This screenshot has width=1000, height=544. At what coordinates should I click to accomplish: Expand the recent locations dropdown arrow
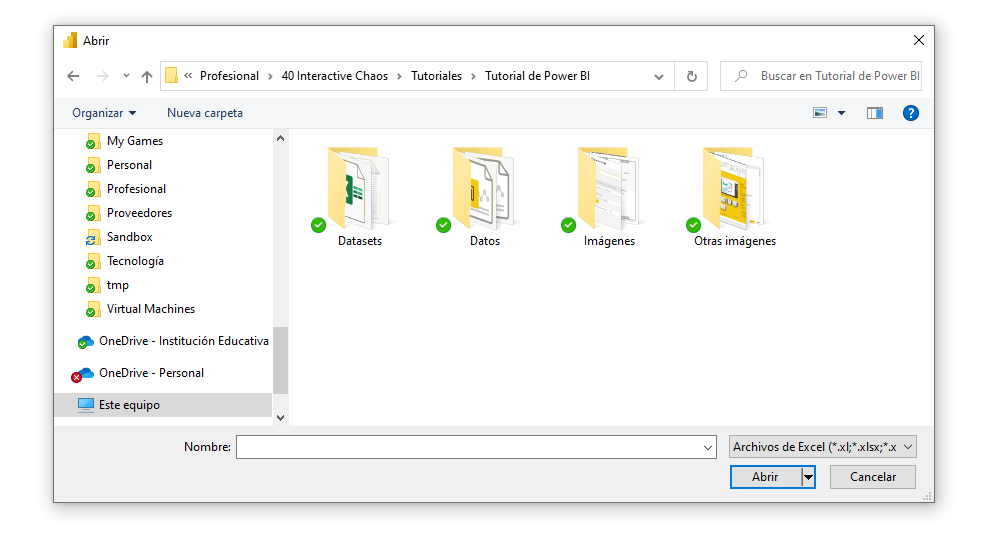tap(126, 76)
